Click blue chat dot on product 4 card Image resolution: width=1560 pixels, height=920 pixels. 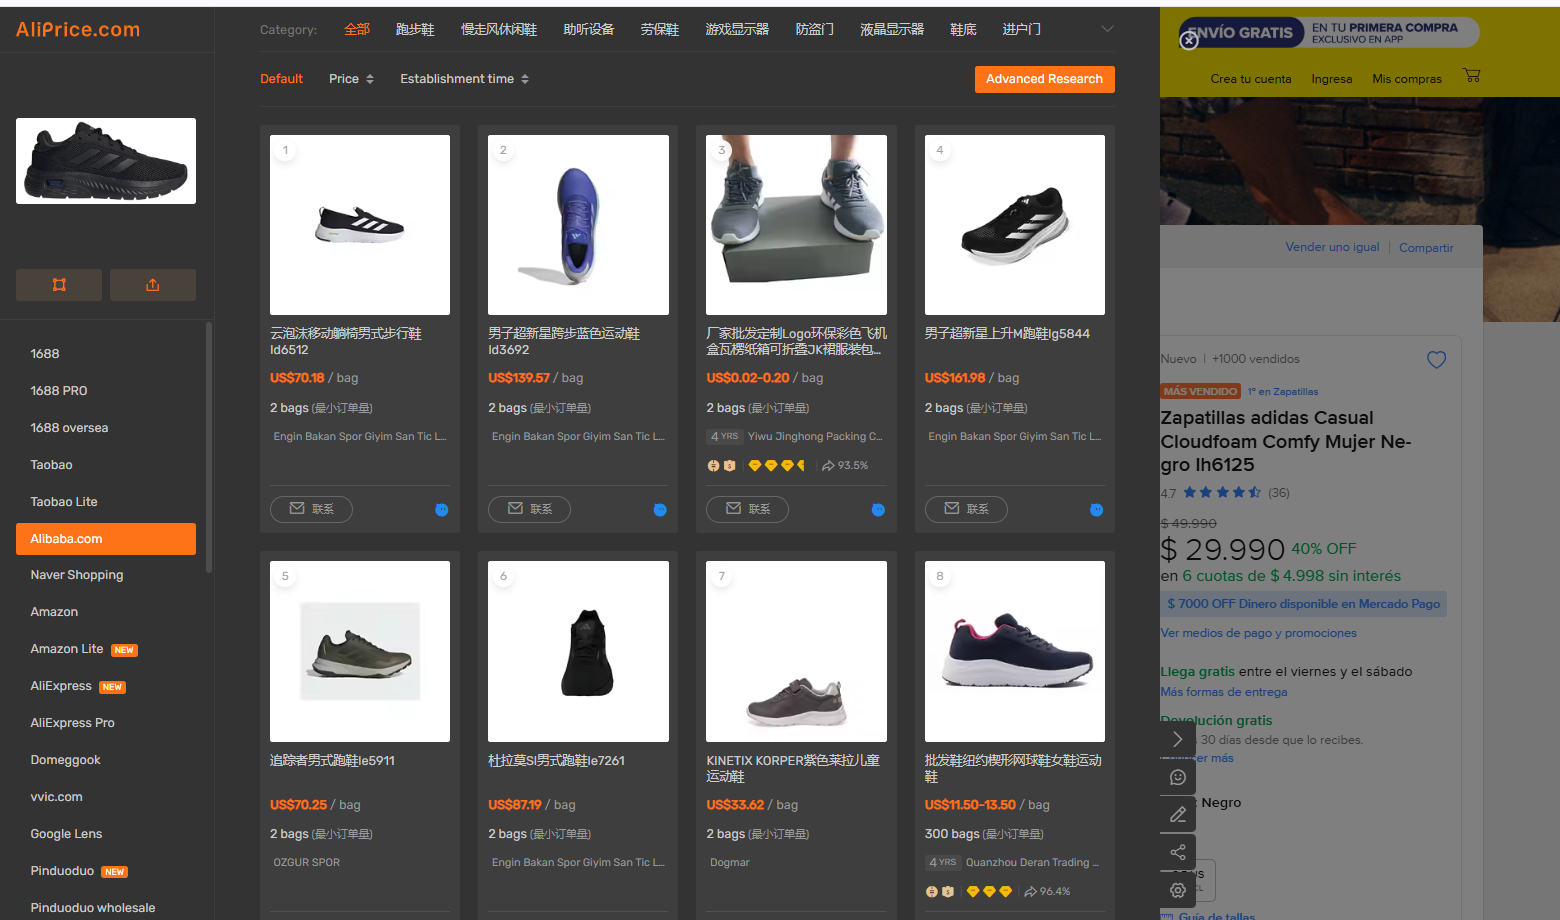1096,510
